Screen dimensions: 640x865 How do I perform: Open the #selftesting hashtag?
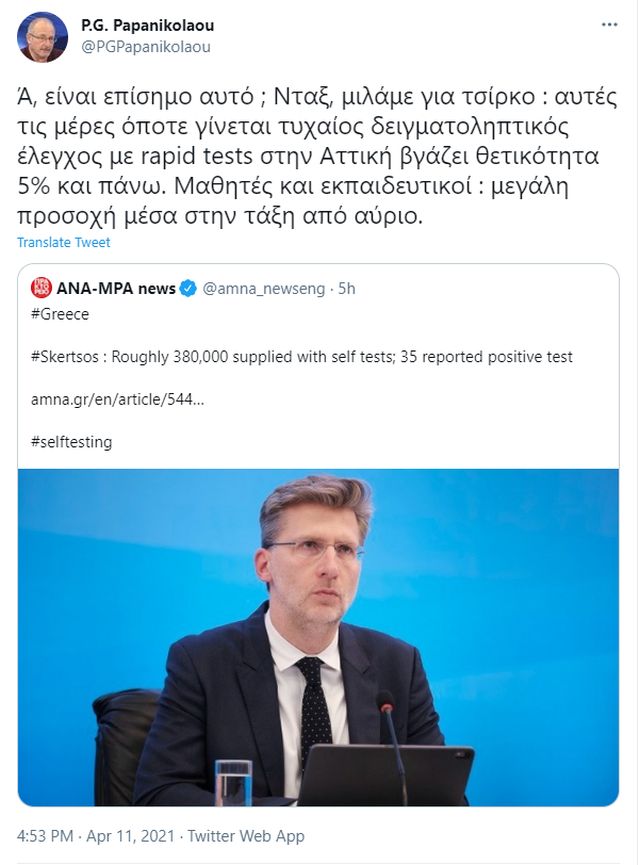point(71,442)
